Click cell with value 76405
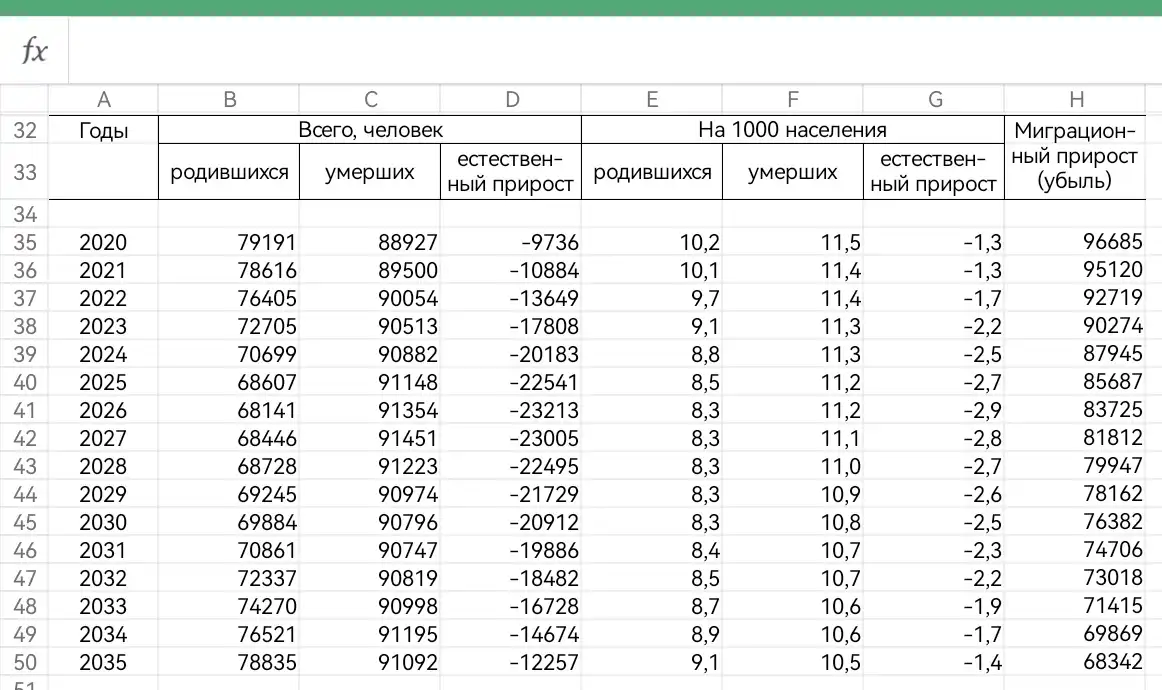The height and width of the screenshot is (690, 1162). pyautogui.click(x=229, y=299)
